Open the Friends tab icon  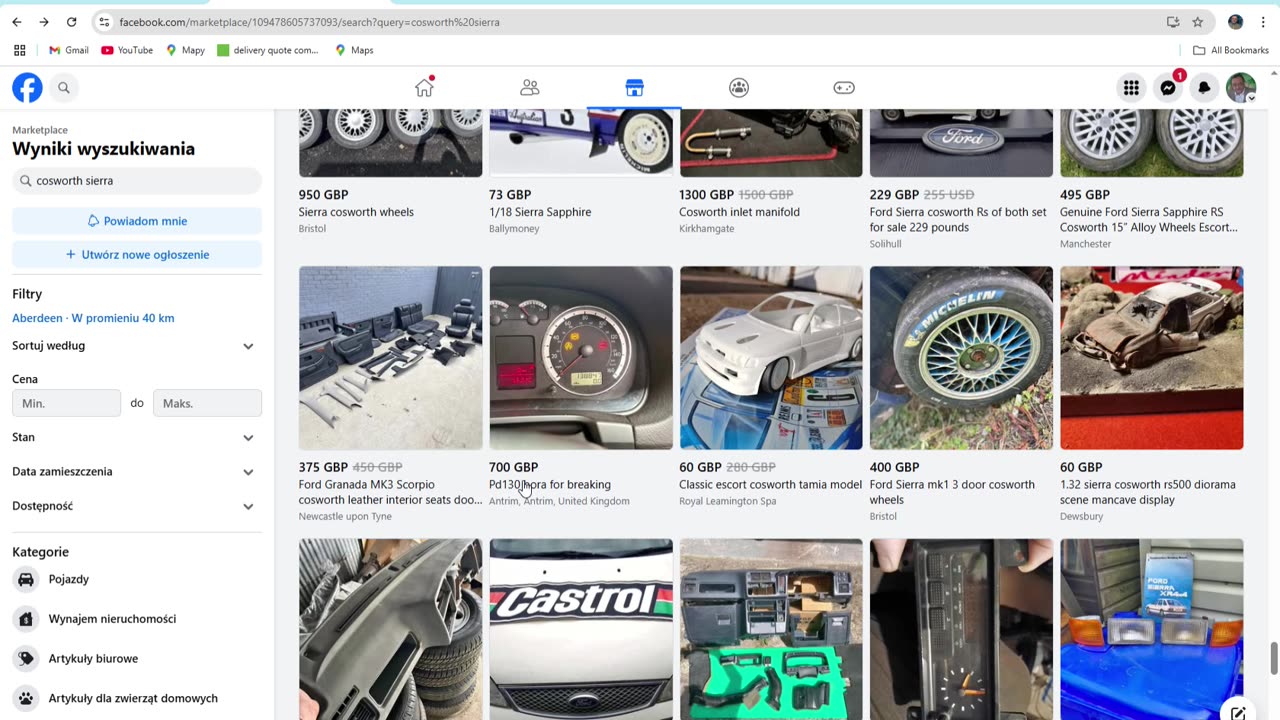coord(530,88)
